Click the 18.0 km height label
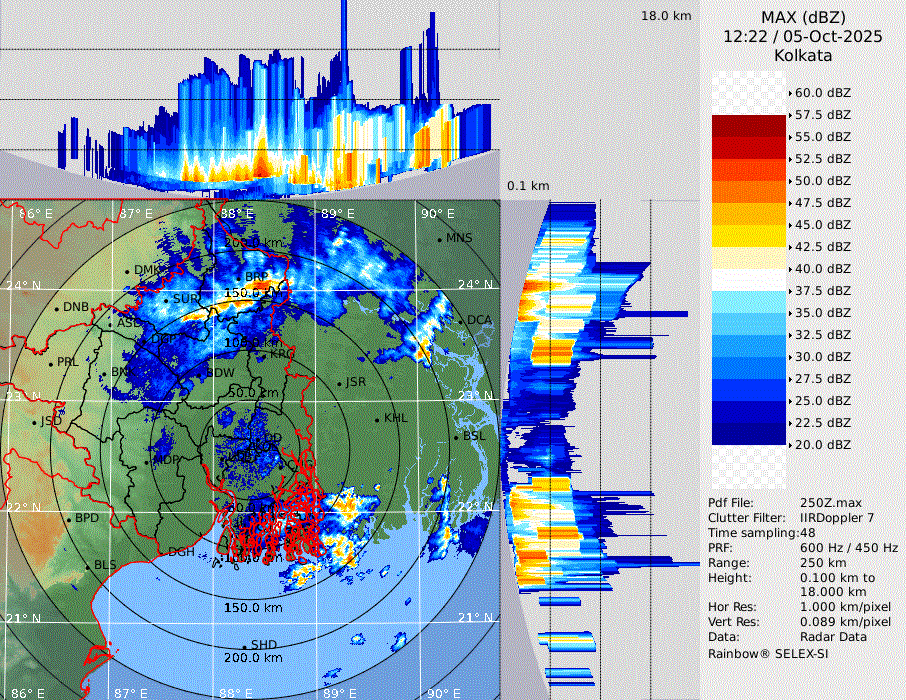The height and width of the screenshot is (700, 906). coord(666,16)
